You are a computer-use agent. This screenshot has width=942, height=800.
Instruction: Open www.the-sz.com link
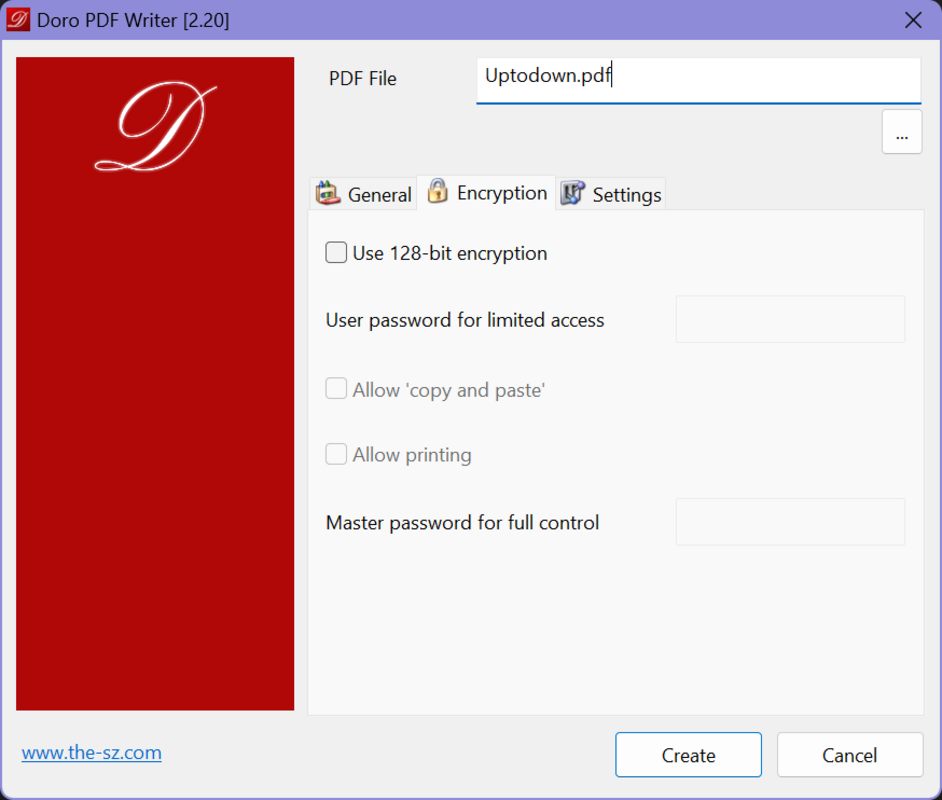click(92, 753)
